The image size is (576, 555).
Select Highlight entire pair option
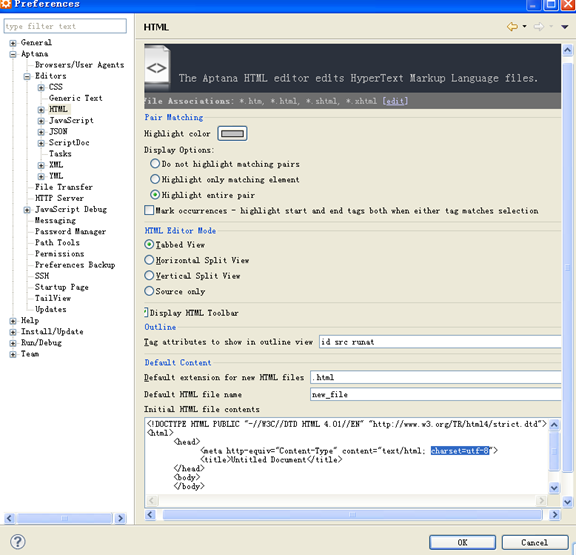coord(155,195)
